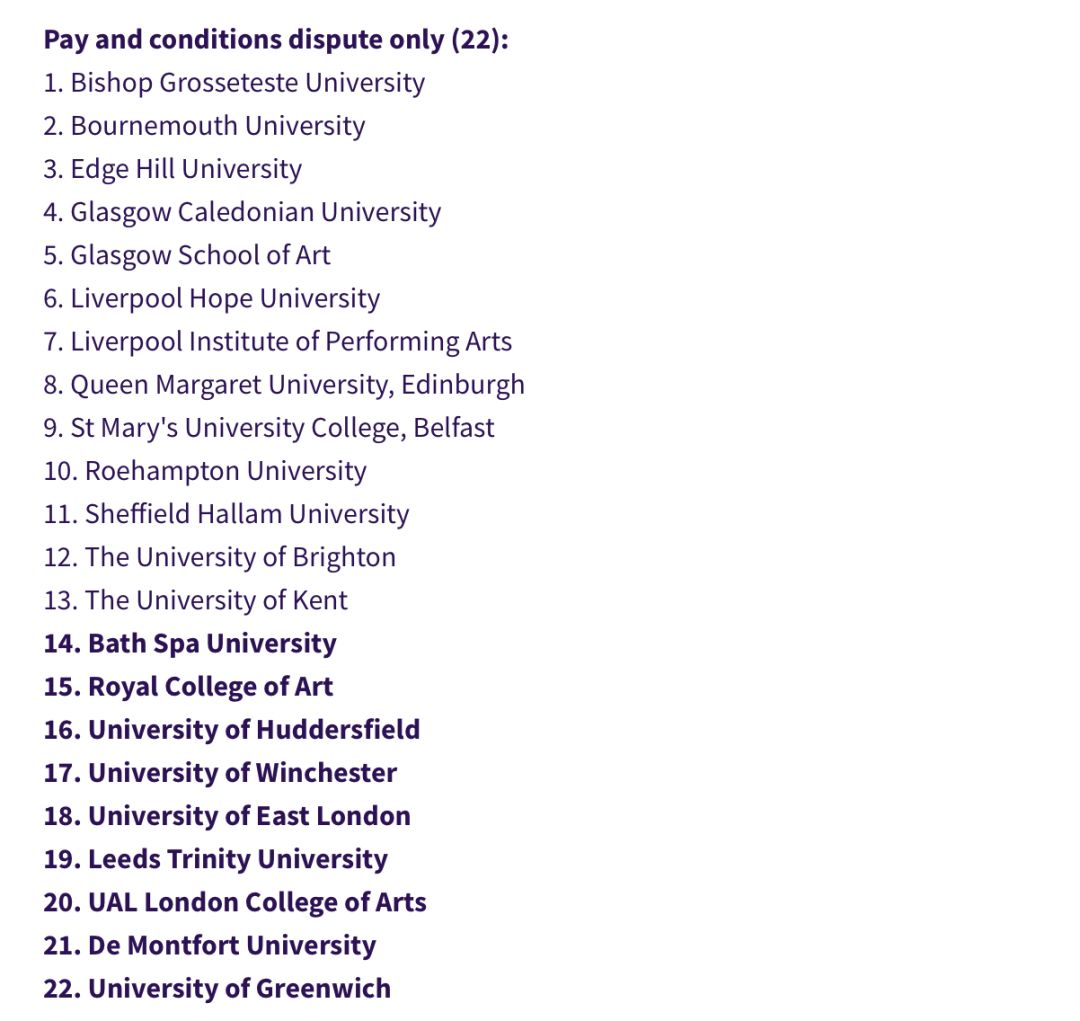Click the Bournemouth University entry
Image resolution: width=1080 pixels, height=1021 pixels.
tap(217, 126)
